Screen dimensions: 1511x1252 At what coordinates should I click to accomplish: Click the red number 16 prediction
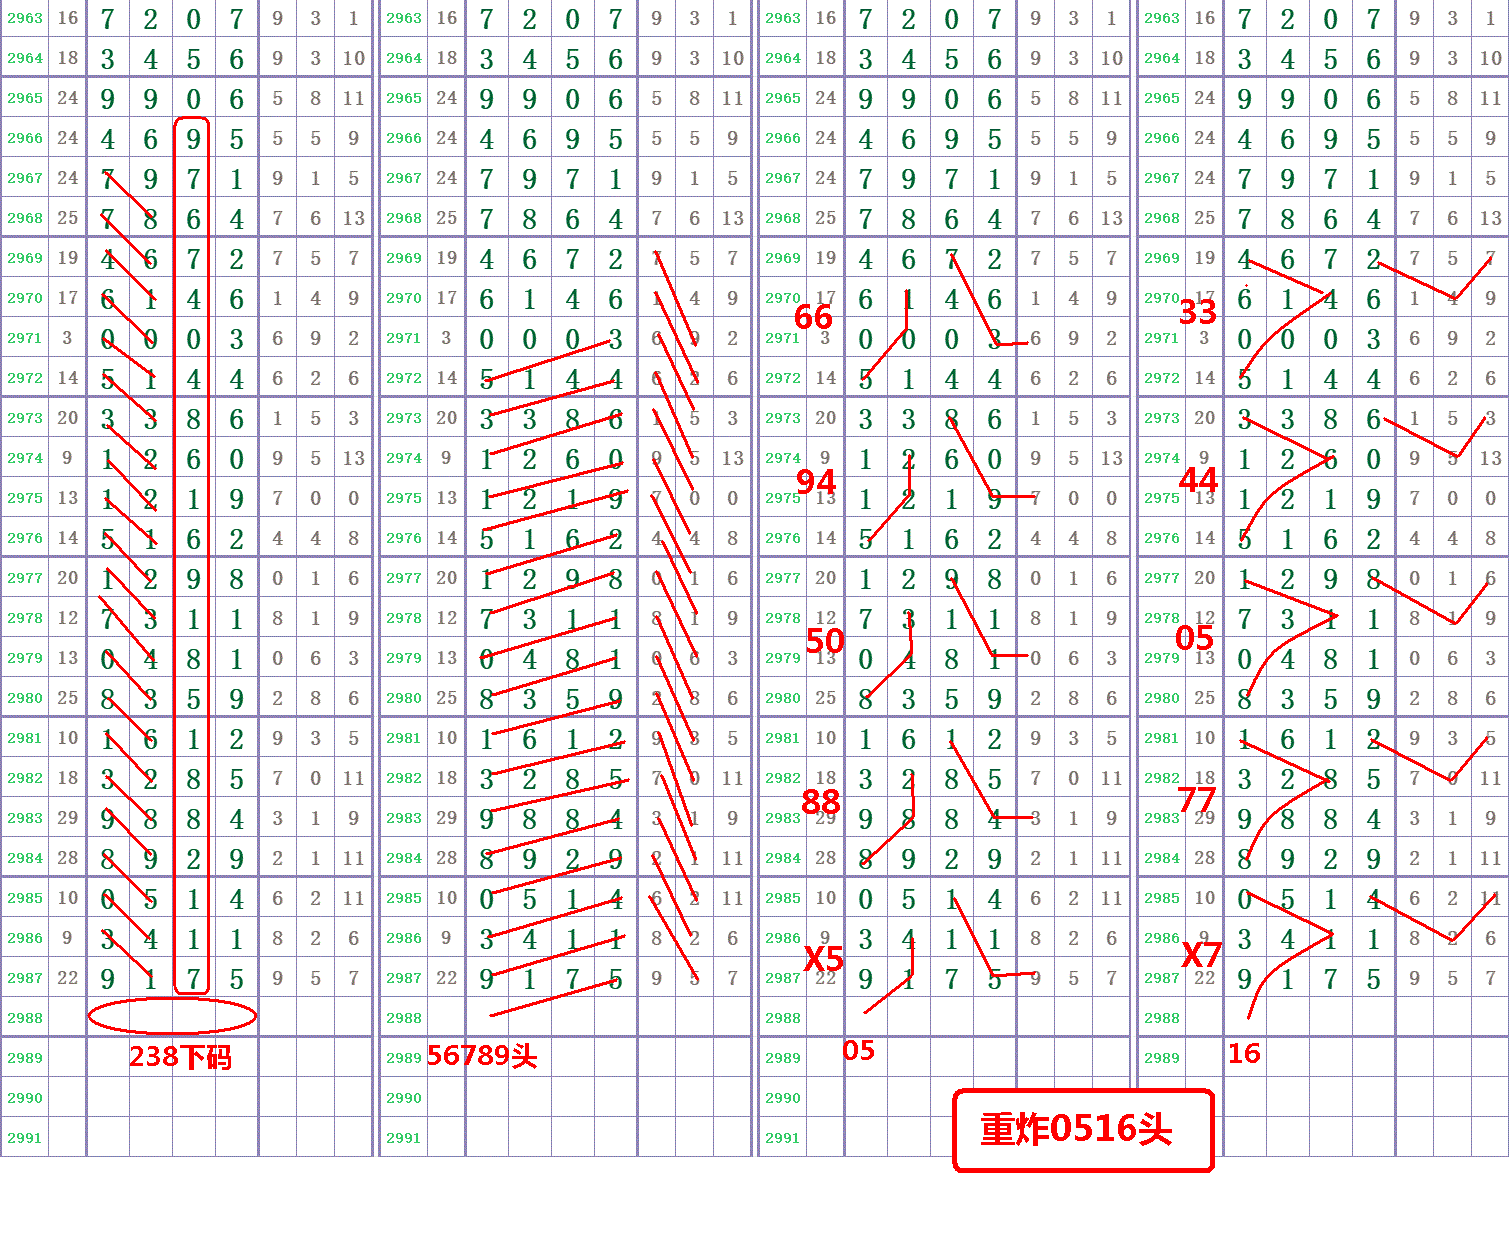point(1244,1053)
